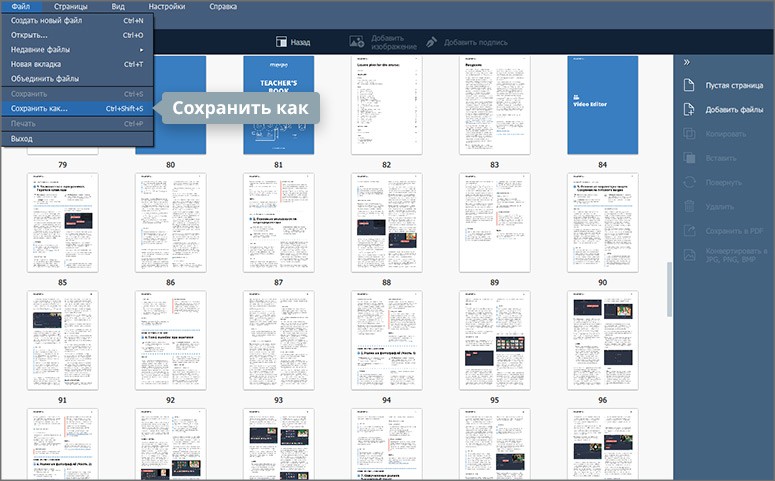Click the Повернуть rotate icon

pos(689,182)
